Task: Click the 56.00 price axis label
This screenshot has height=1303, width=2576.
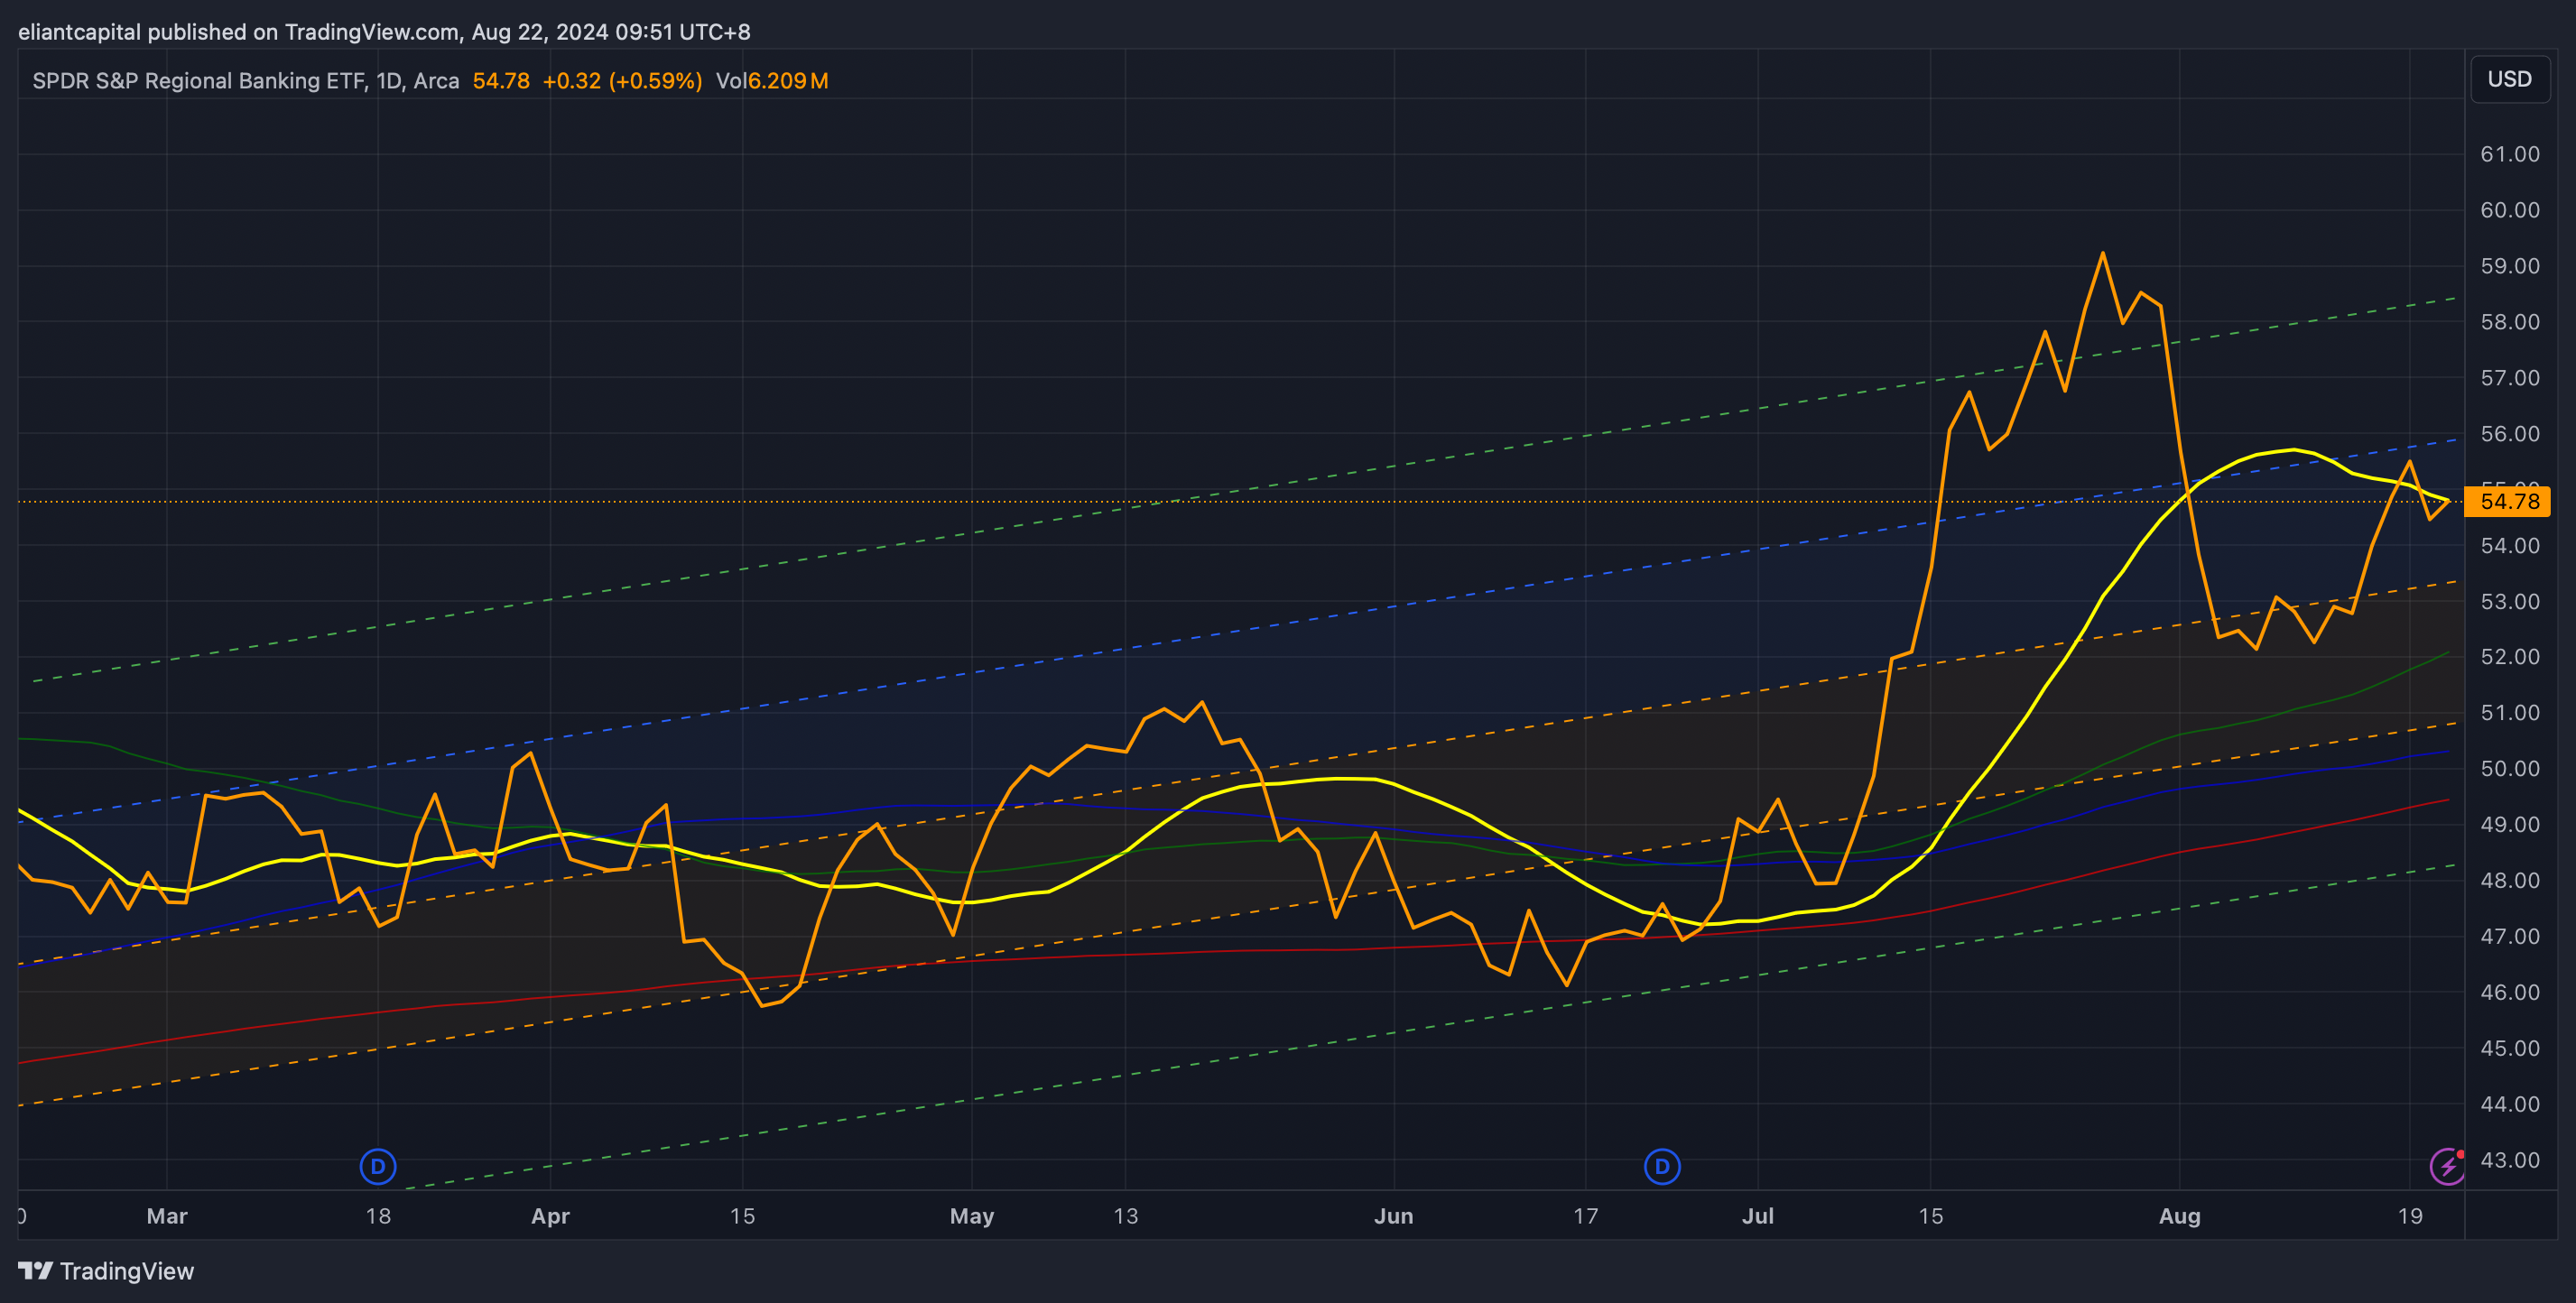Action: click(x=2510, y=434)
